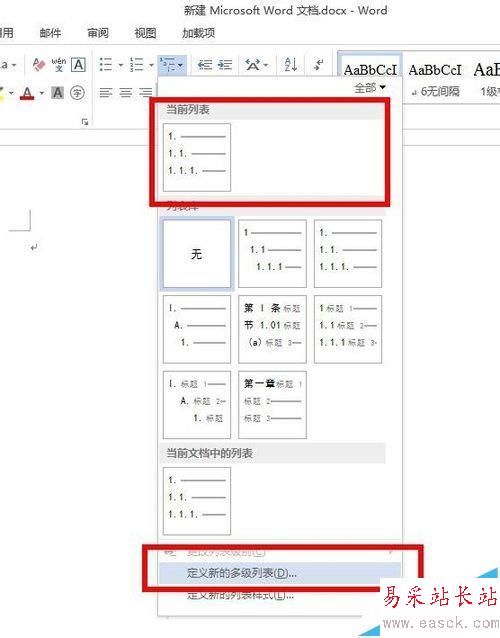Screen dimensions: 500x638
Task: Apply Character Shading gray A icon
Action: (57, 93)
